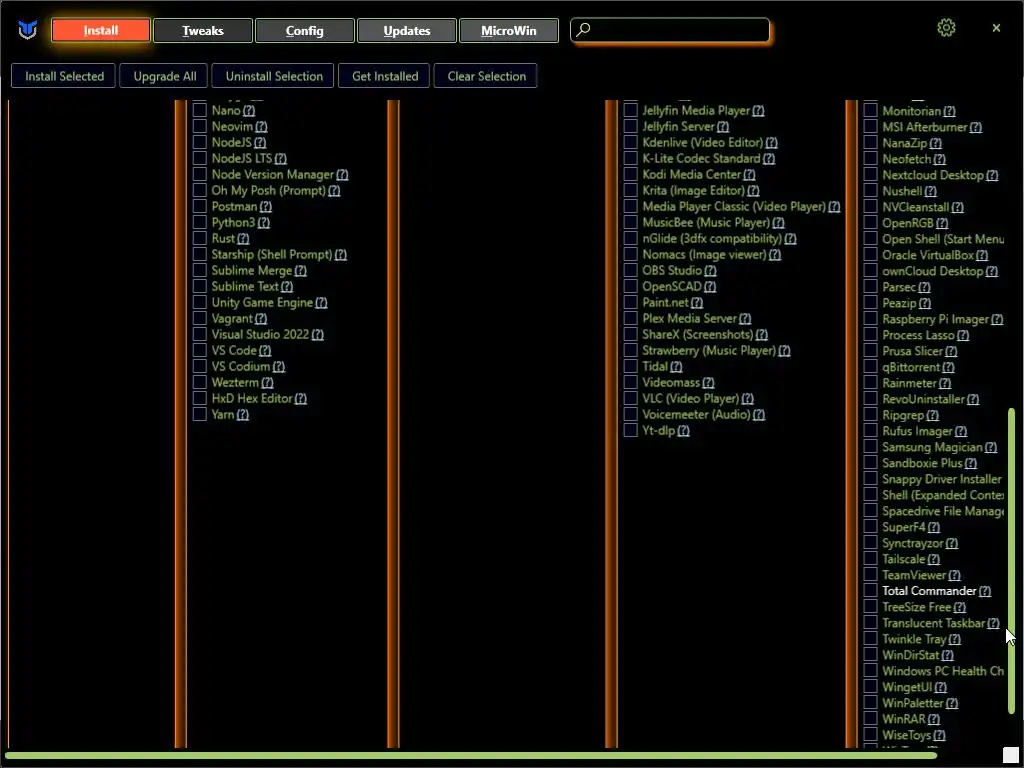Image resolution: width=1024 pixels, height=768 pixels.
Task: Tick the Krita (Image Editor) checkbox
Action: point(630,190)
